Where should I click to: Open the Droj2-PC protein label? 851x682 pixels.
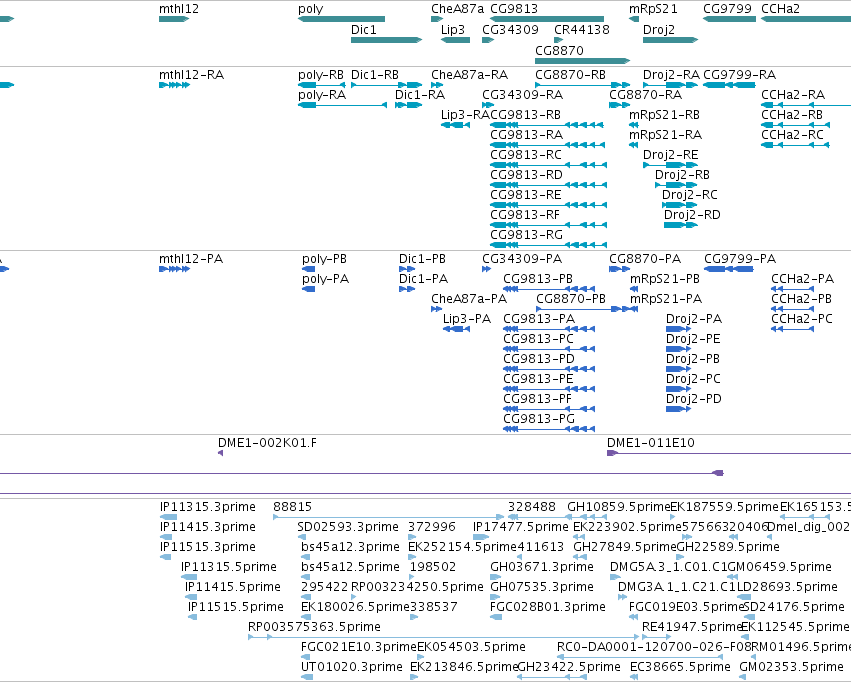click(693, 379)
